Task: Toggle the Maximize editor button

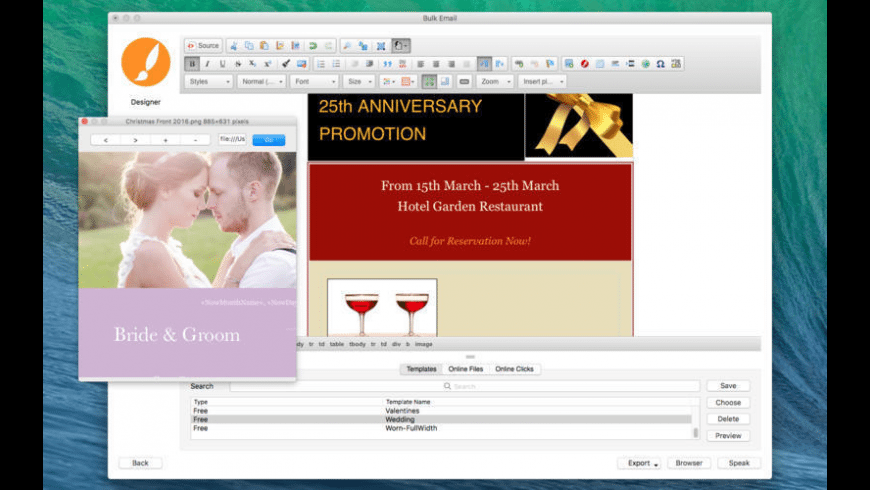Action: click(x=429, y=82)
